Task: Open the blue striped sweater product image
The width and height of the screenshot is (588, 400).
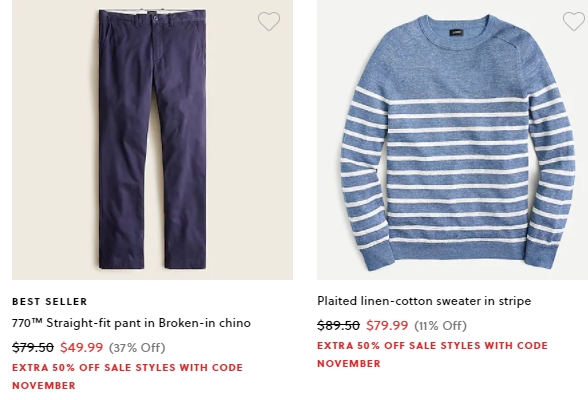Action: 452,140
